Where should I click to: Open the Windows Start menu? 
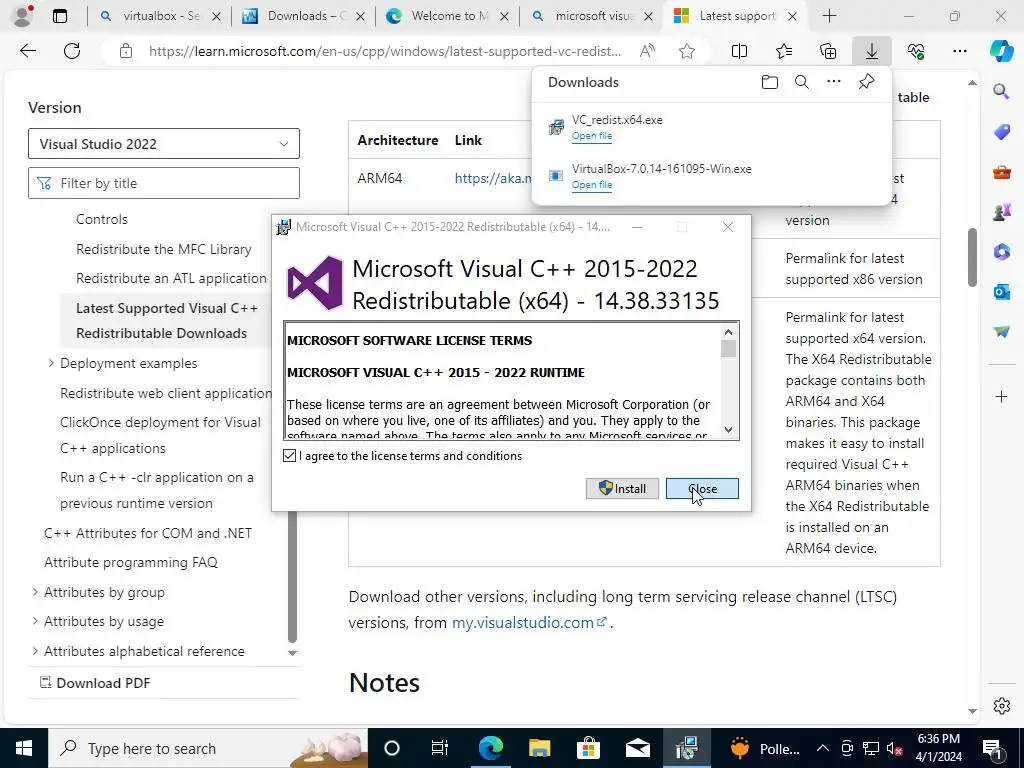24,748
